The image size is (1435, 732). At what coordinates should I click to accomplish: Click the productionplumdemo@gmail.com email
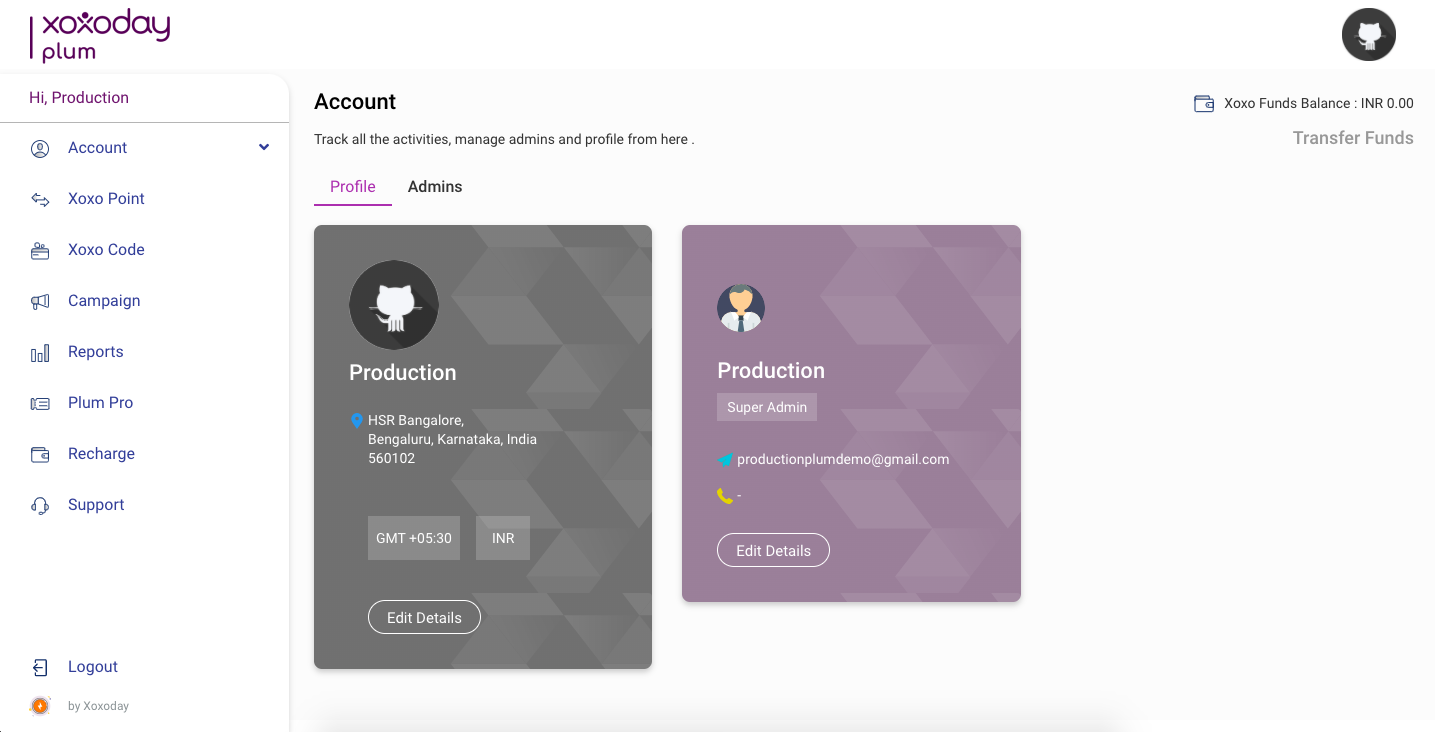843,460
